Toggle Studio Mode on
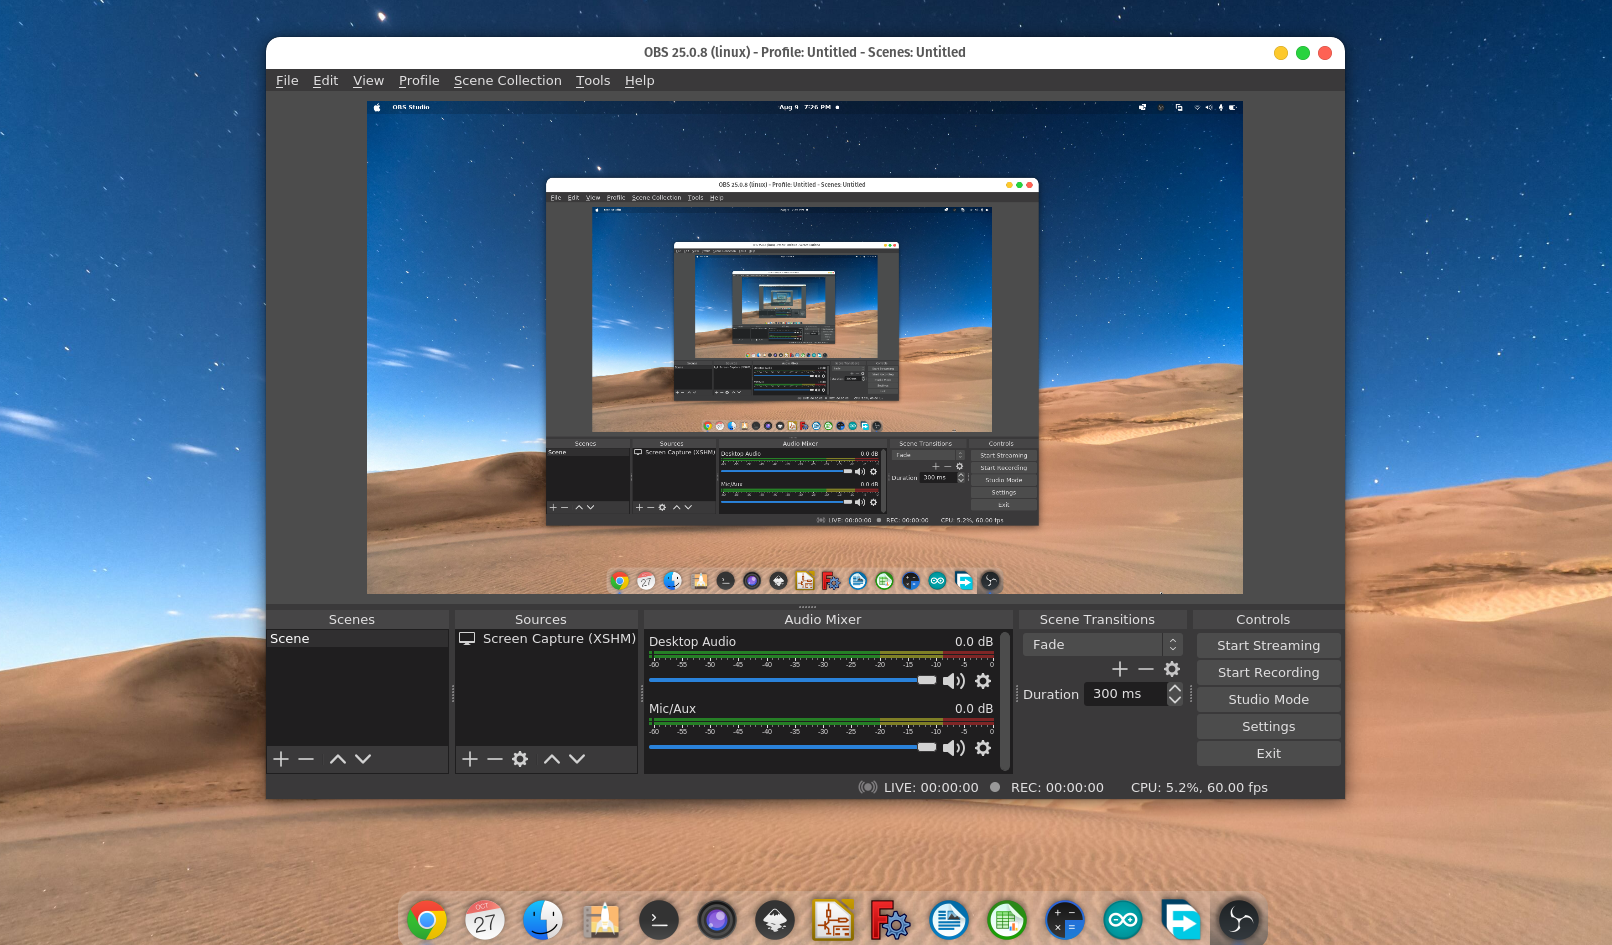Image resolution: width=1612 pixels, height=945 pixels. (x=1268, y=700)
